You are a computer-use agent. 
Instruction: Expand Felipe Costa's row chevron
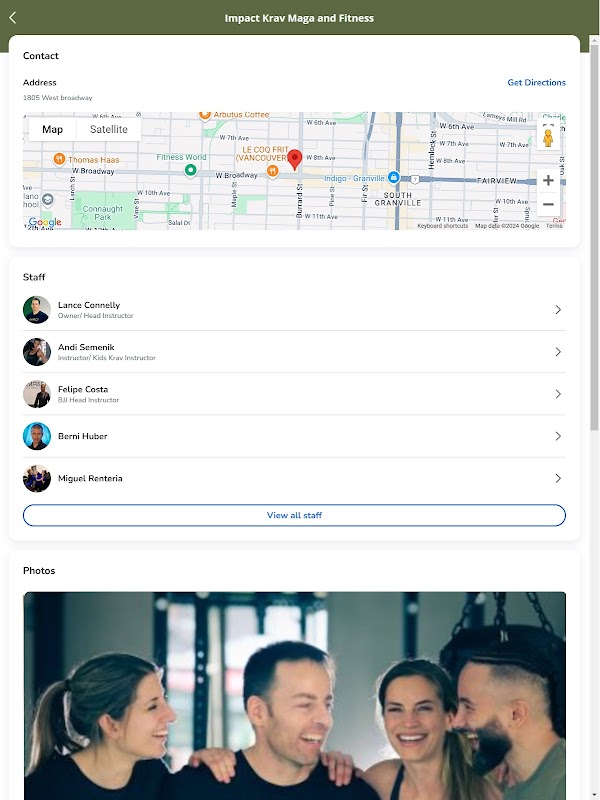[x=558, y=394]
